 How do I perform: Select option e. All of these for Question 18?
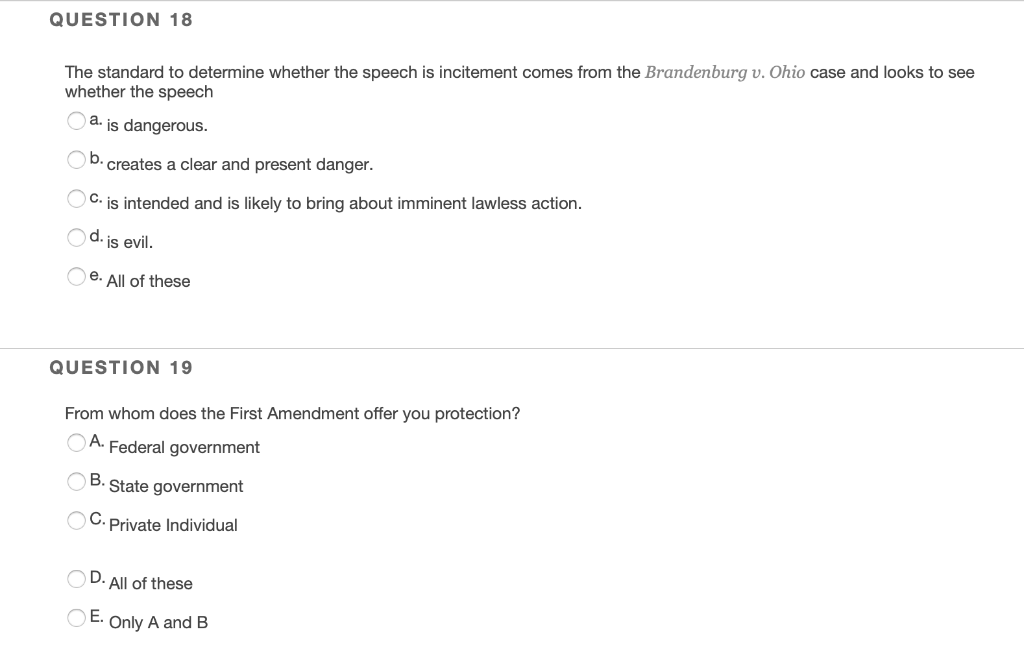[76, 276]
